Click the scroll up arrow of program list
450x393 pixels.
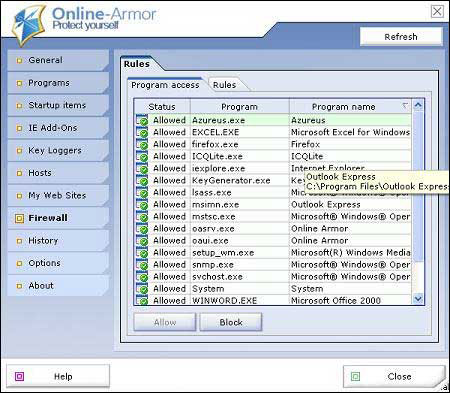pos(418,105)
